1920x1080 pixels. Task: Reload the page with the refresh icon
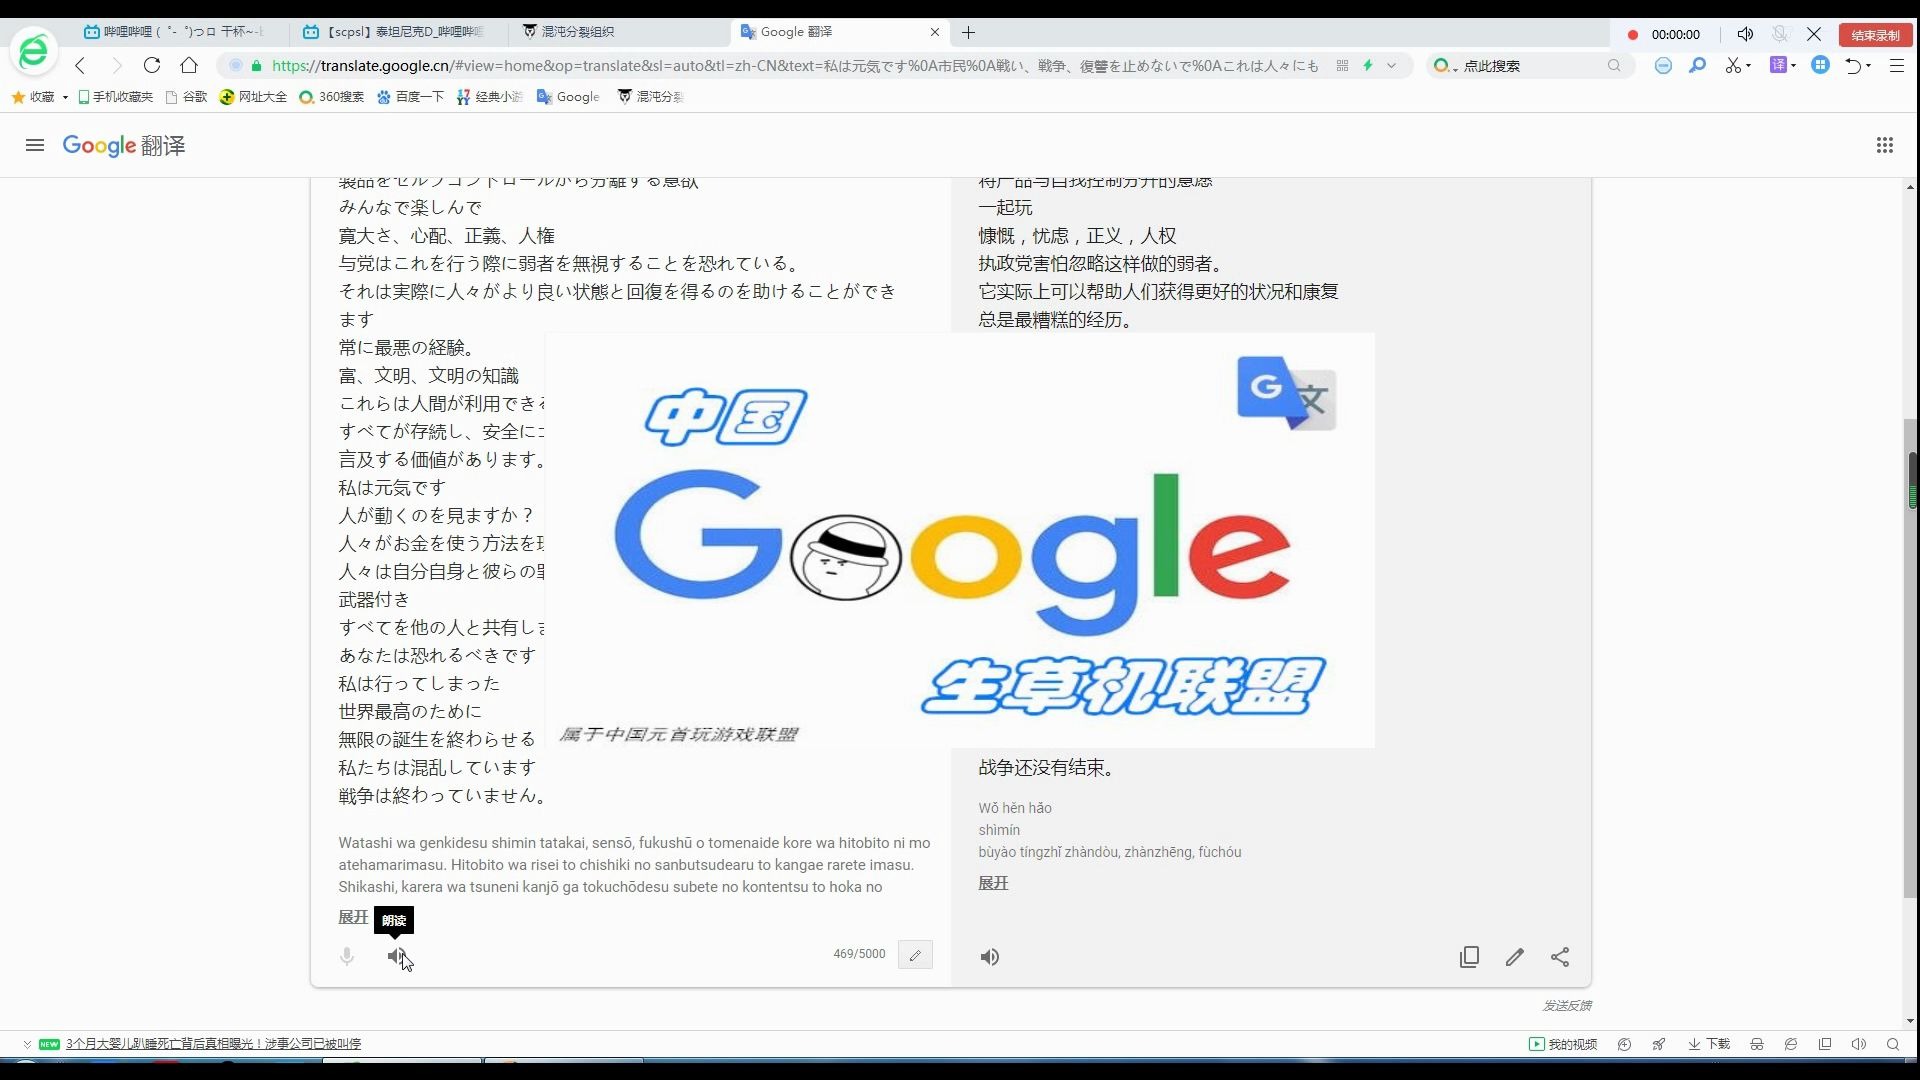tap(152, 65)
